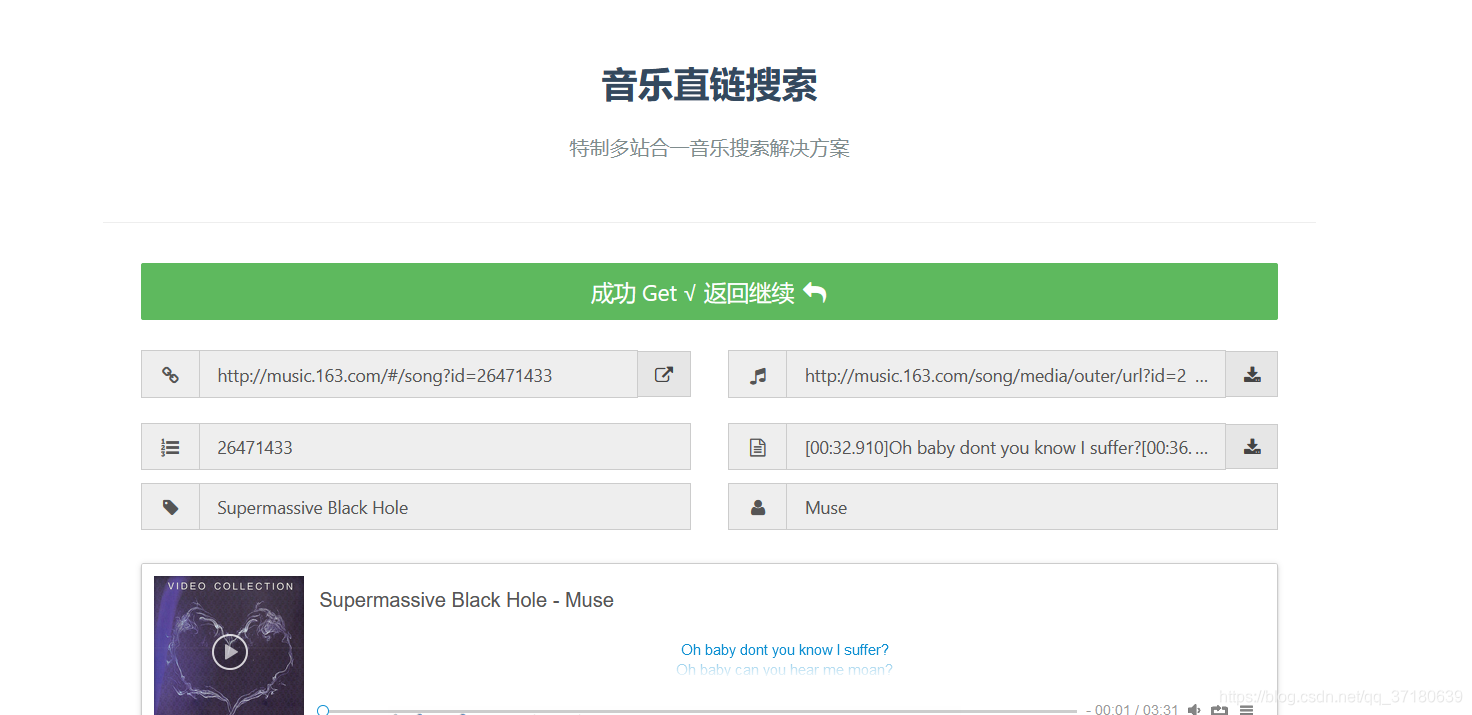1472x715 pixels.
Task: Click the player progress bar
Action: (x=698, y=710)
